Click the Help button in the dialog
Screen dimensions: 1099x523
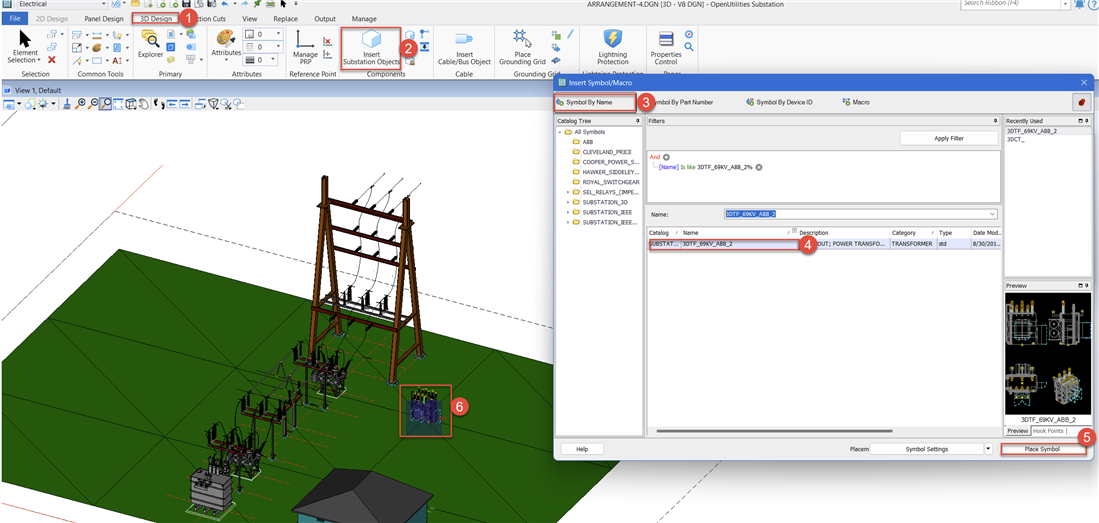click(x=582, y=449)
